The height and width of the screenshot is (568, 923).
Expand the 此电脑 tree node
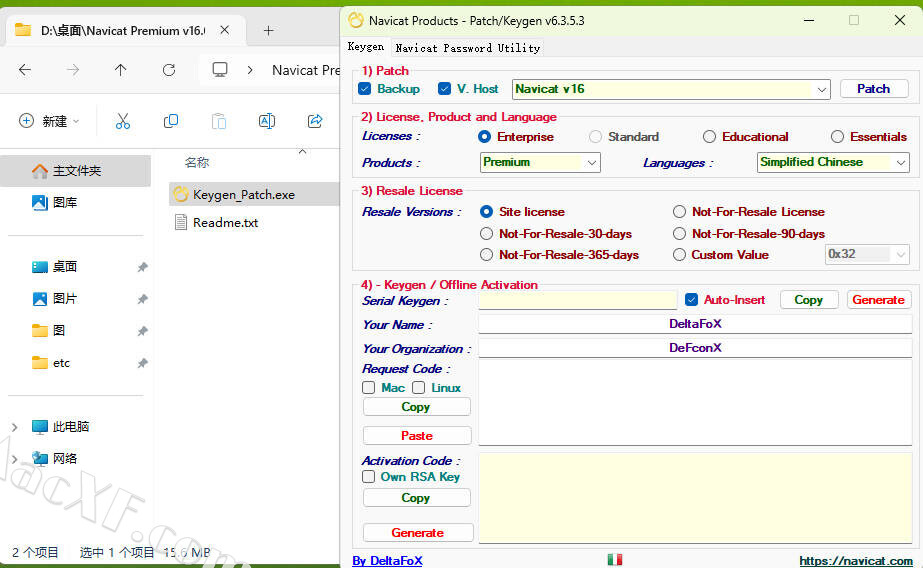pos(15,427)
